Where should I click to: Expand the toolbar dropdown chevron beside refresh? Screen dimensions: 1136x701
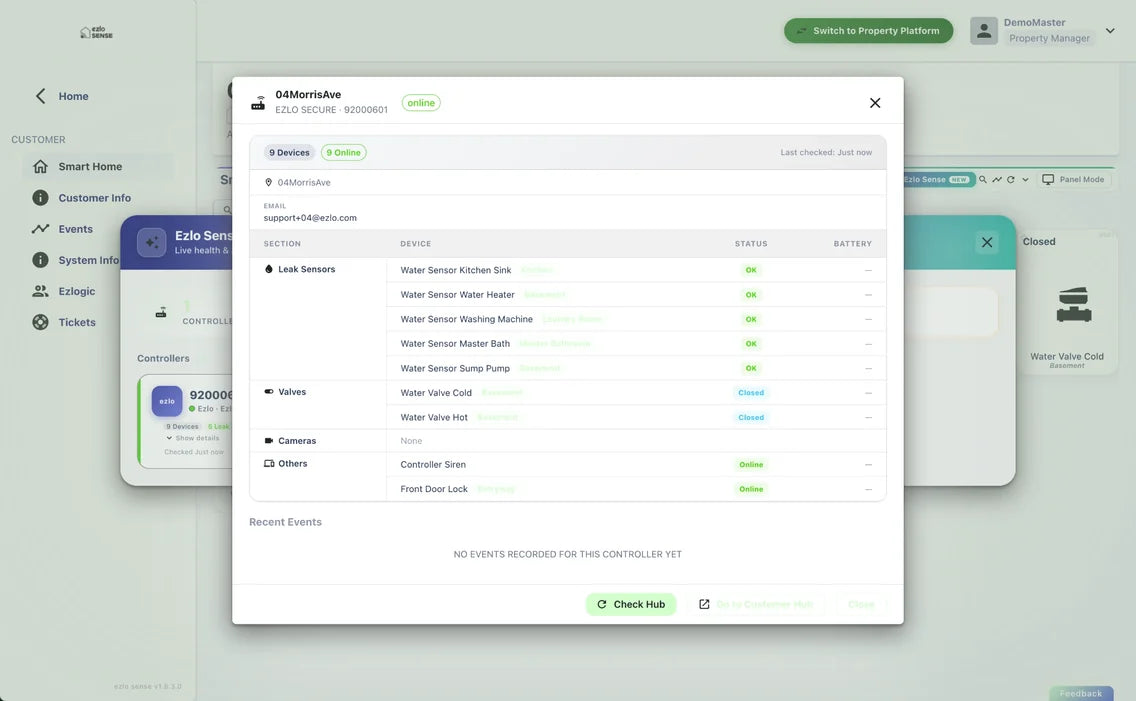pyautogui.click(x=1025, y=180)
